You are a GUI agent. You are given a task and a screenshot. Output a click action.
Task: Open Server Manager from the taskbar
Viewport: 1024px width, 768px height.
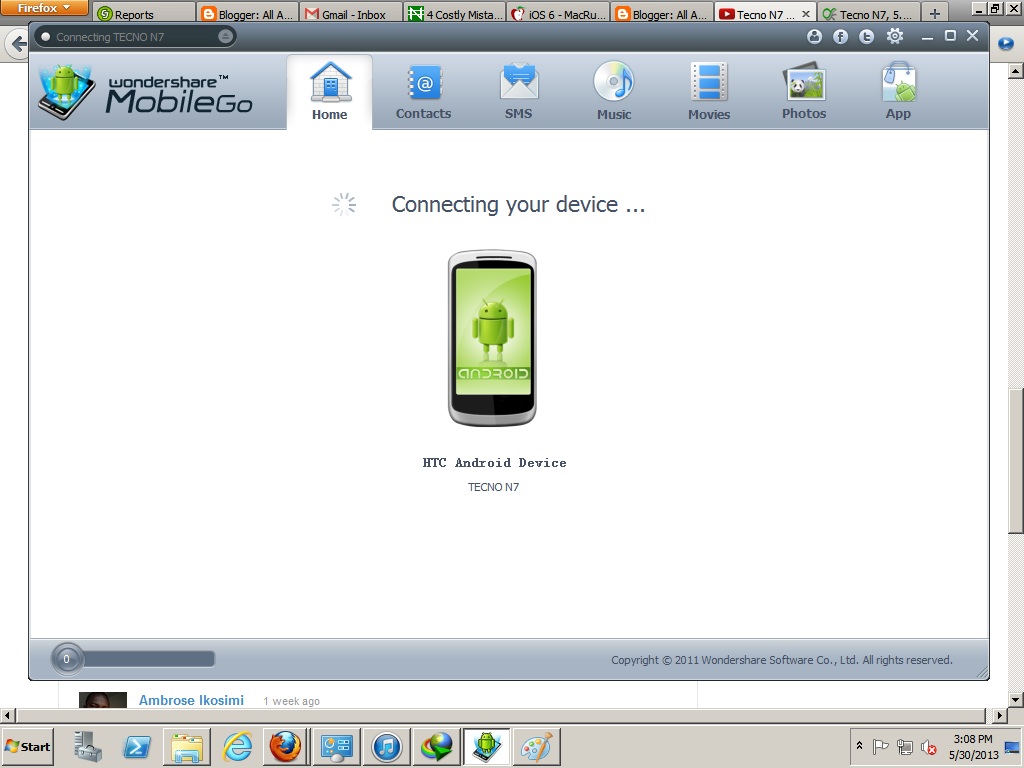tap(87, 746)
